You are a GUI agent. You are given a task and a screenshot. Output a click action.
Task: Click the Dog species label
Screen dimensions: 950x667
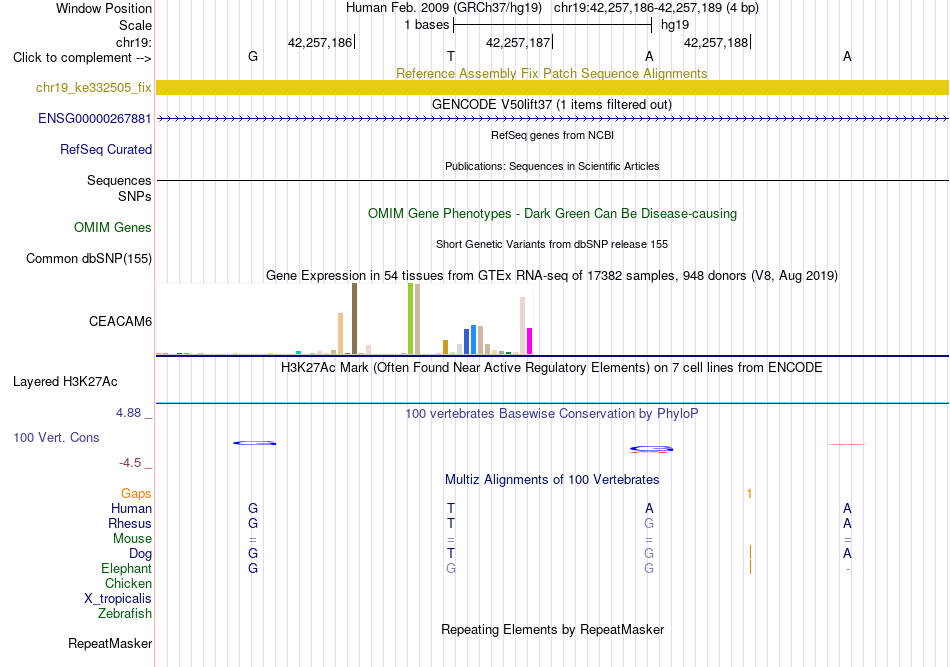[140, 554]
